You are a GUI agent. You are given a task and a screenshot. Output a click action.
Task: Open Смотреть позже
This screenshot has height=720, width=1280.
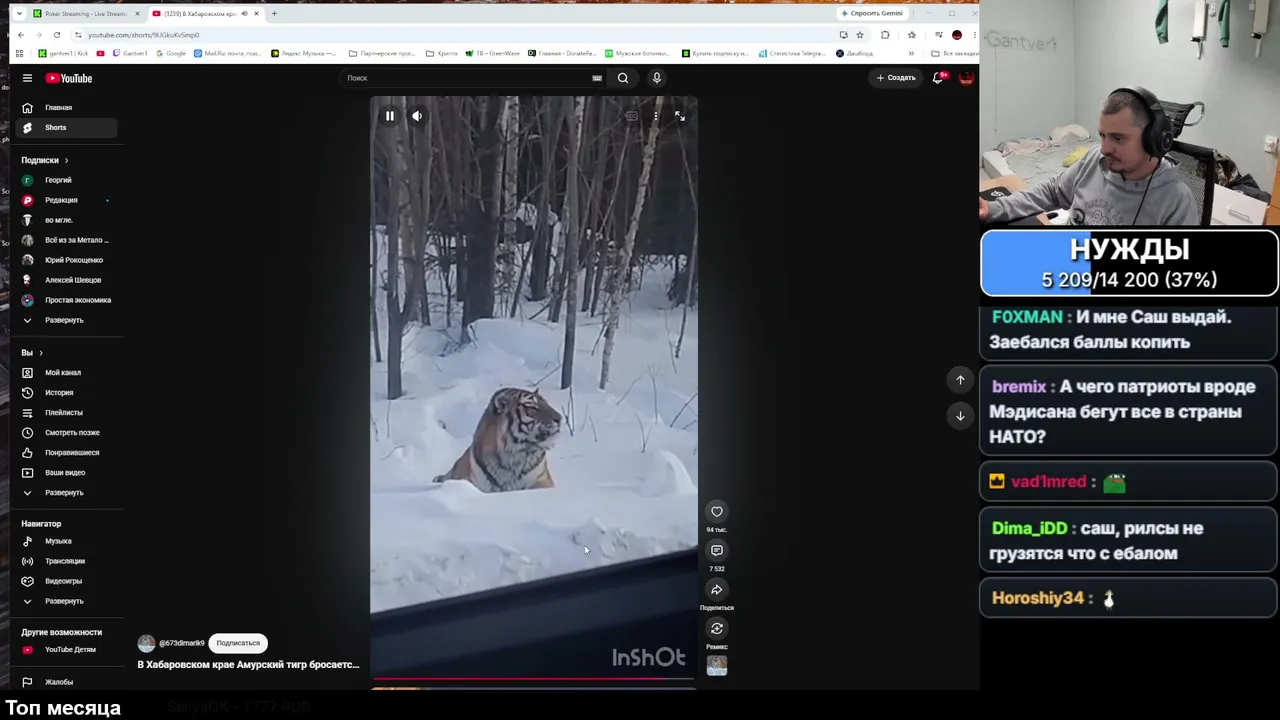click(x=67, y=433)
